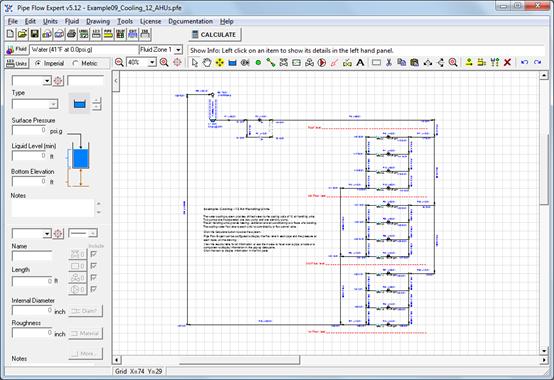This screenshot has width=554, height=380.
Task: Zoom in using plus magnifier icon
Action: 164,63
